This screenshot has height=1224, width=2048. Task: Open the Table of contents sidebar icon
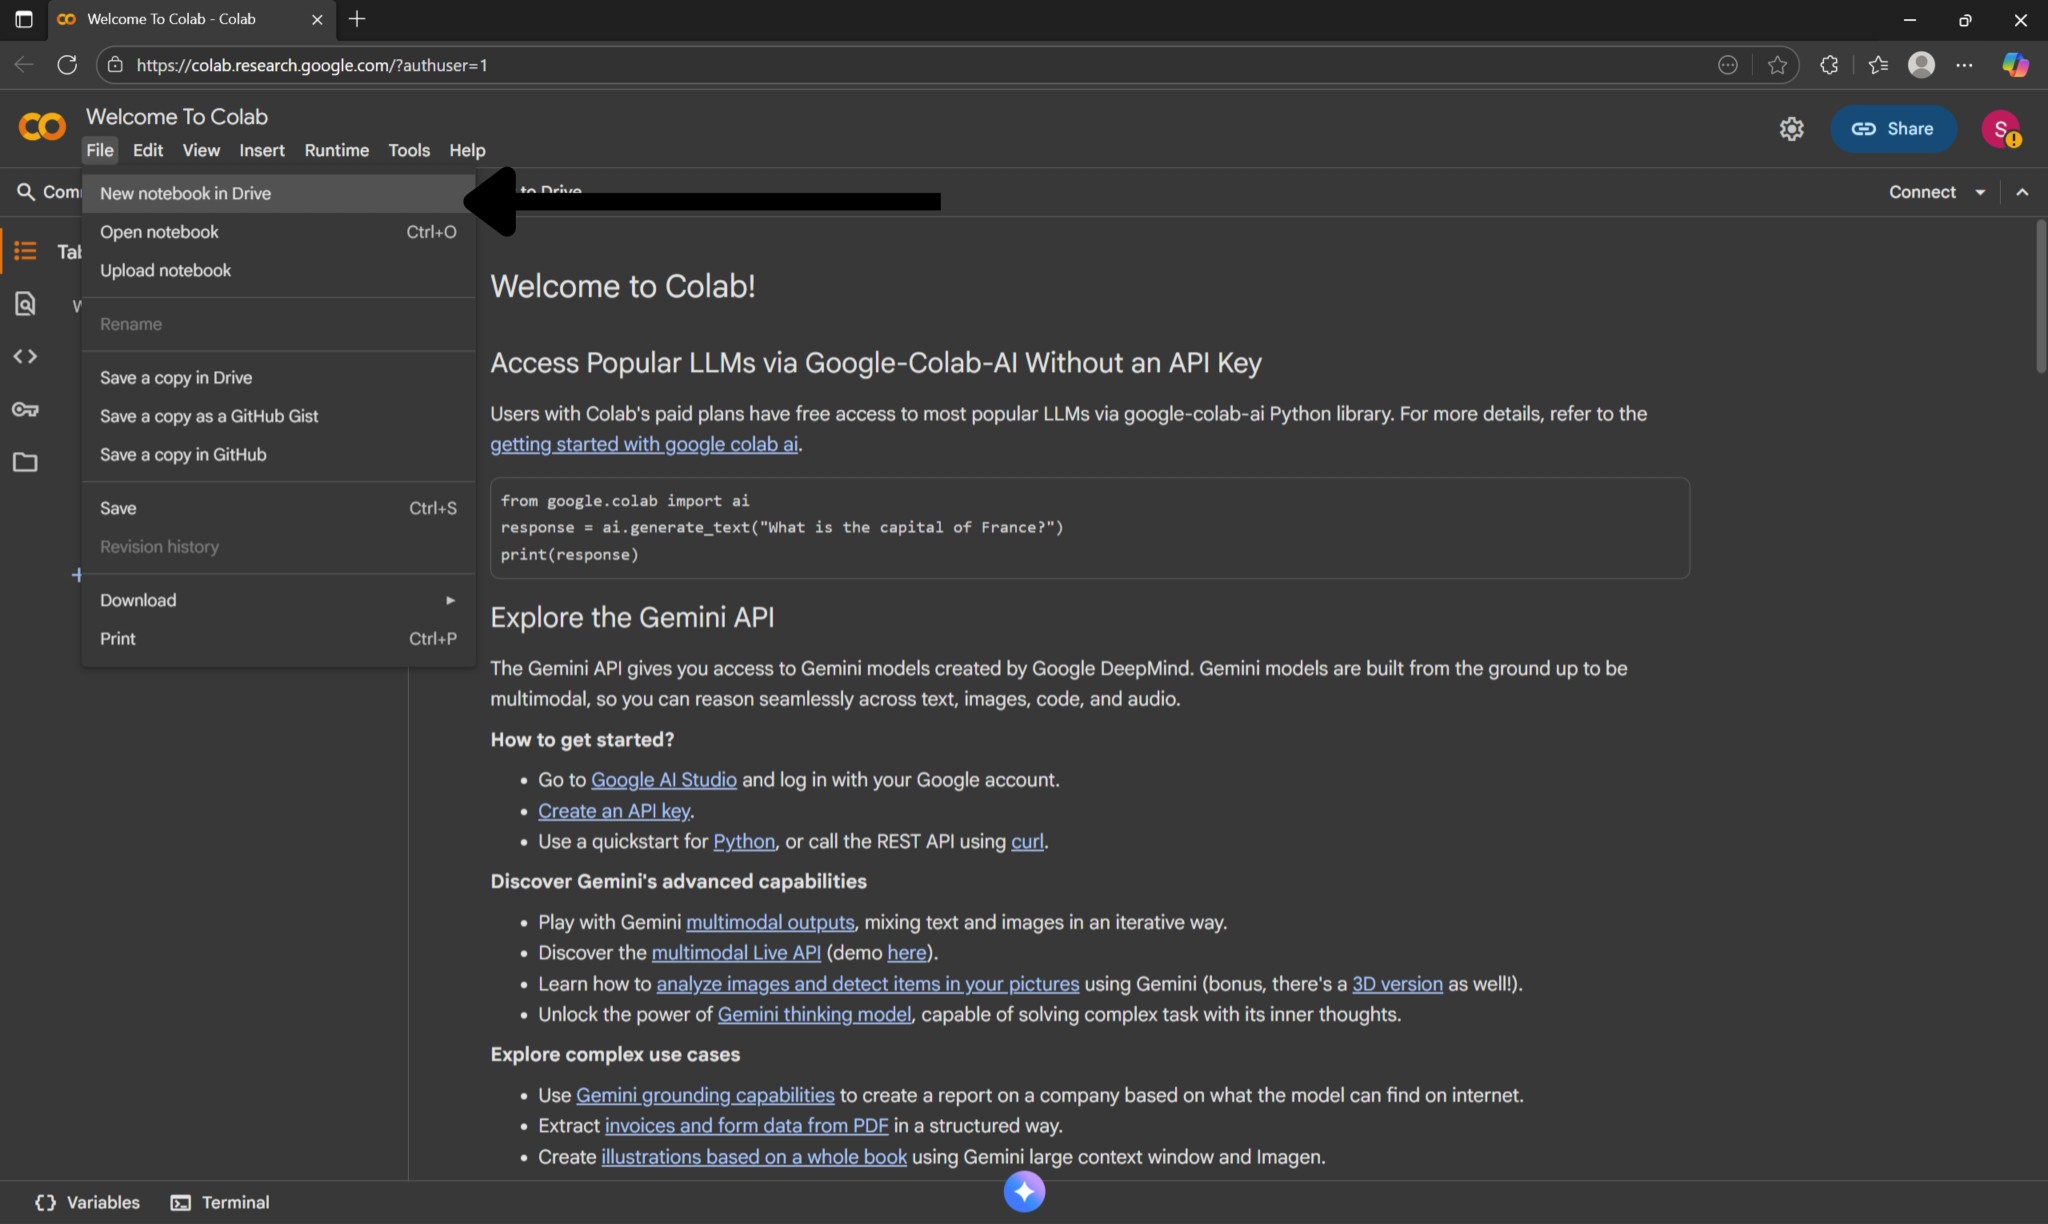25,250
